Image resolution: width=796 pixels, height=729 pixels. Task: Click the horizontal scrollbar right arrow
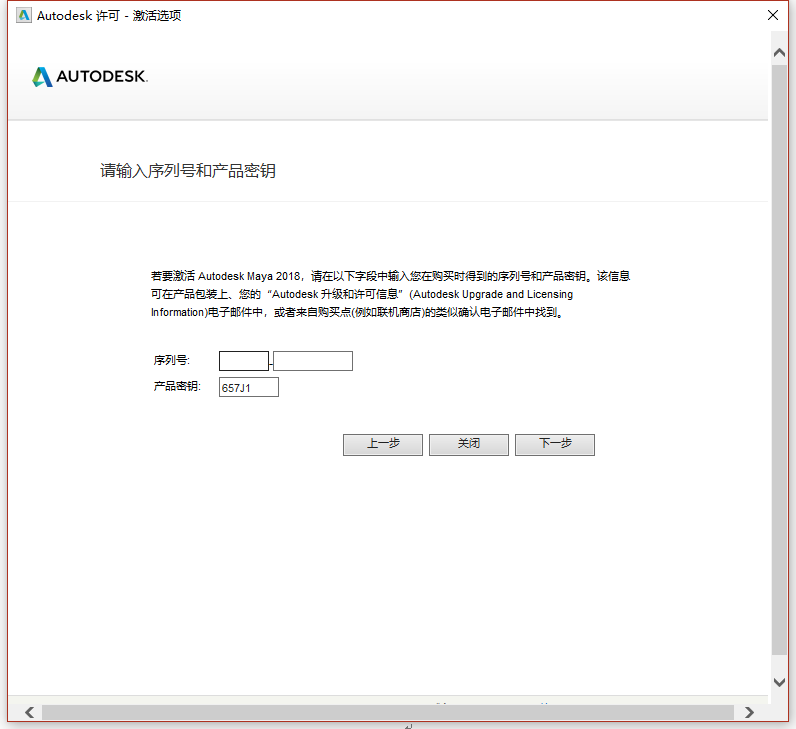[749, 712]
